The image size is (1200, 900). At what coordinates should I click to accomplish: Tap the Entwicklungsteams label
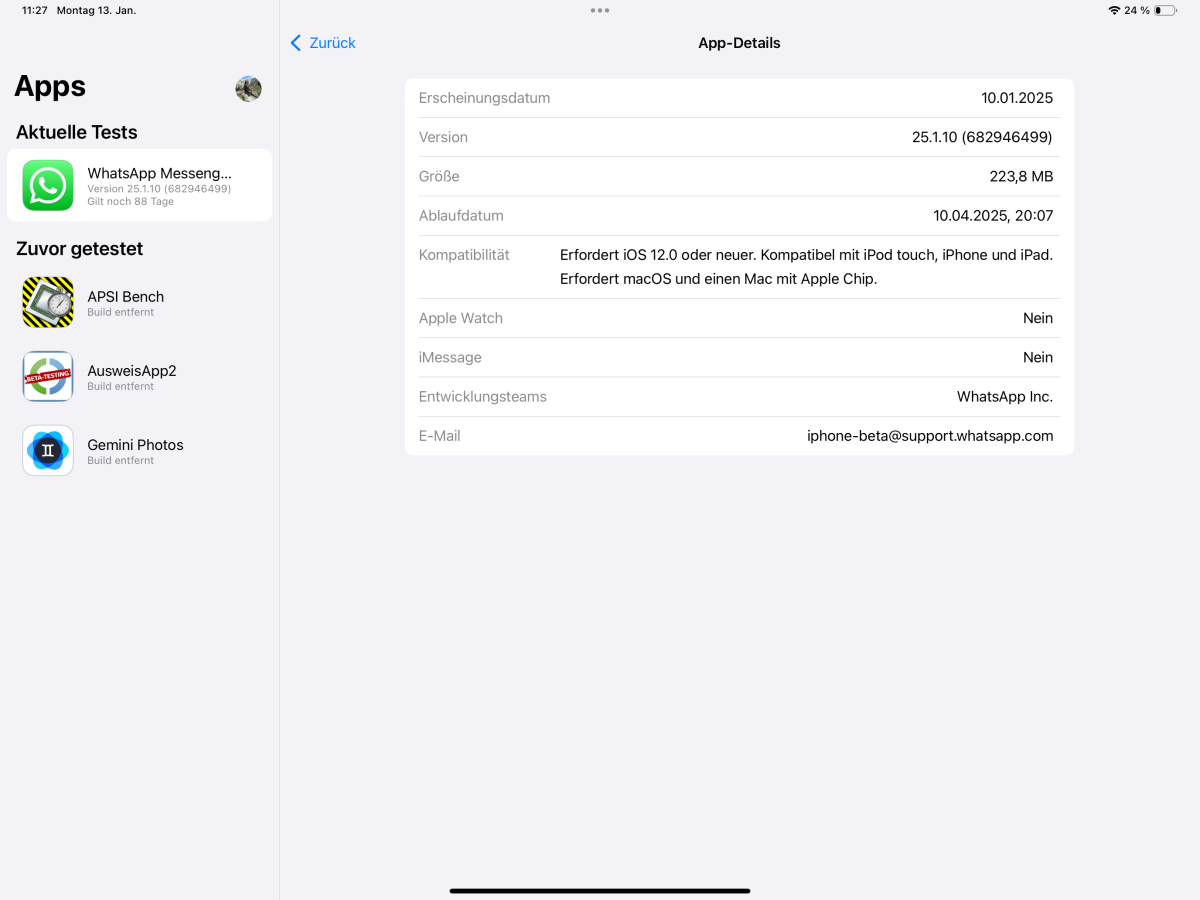coord(483,397)
